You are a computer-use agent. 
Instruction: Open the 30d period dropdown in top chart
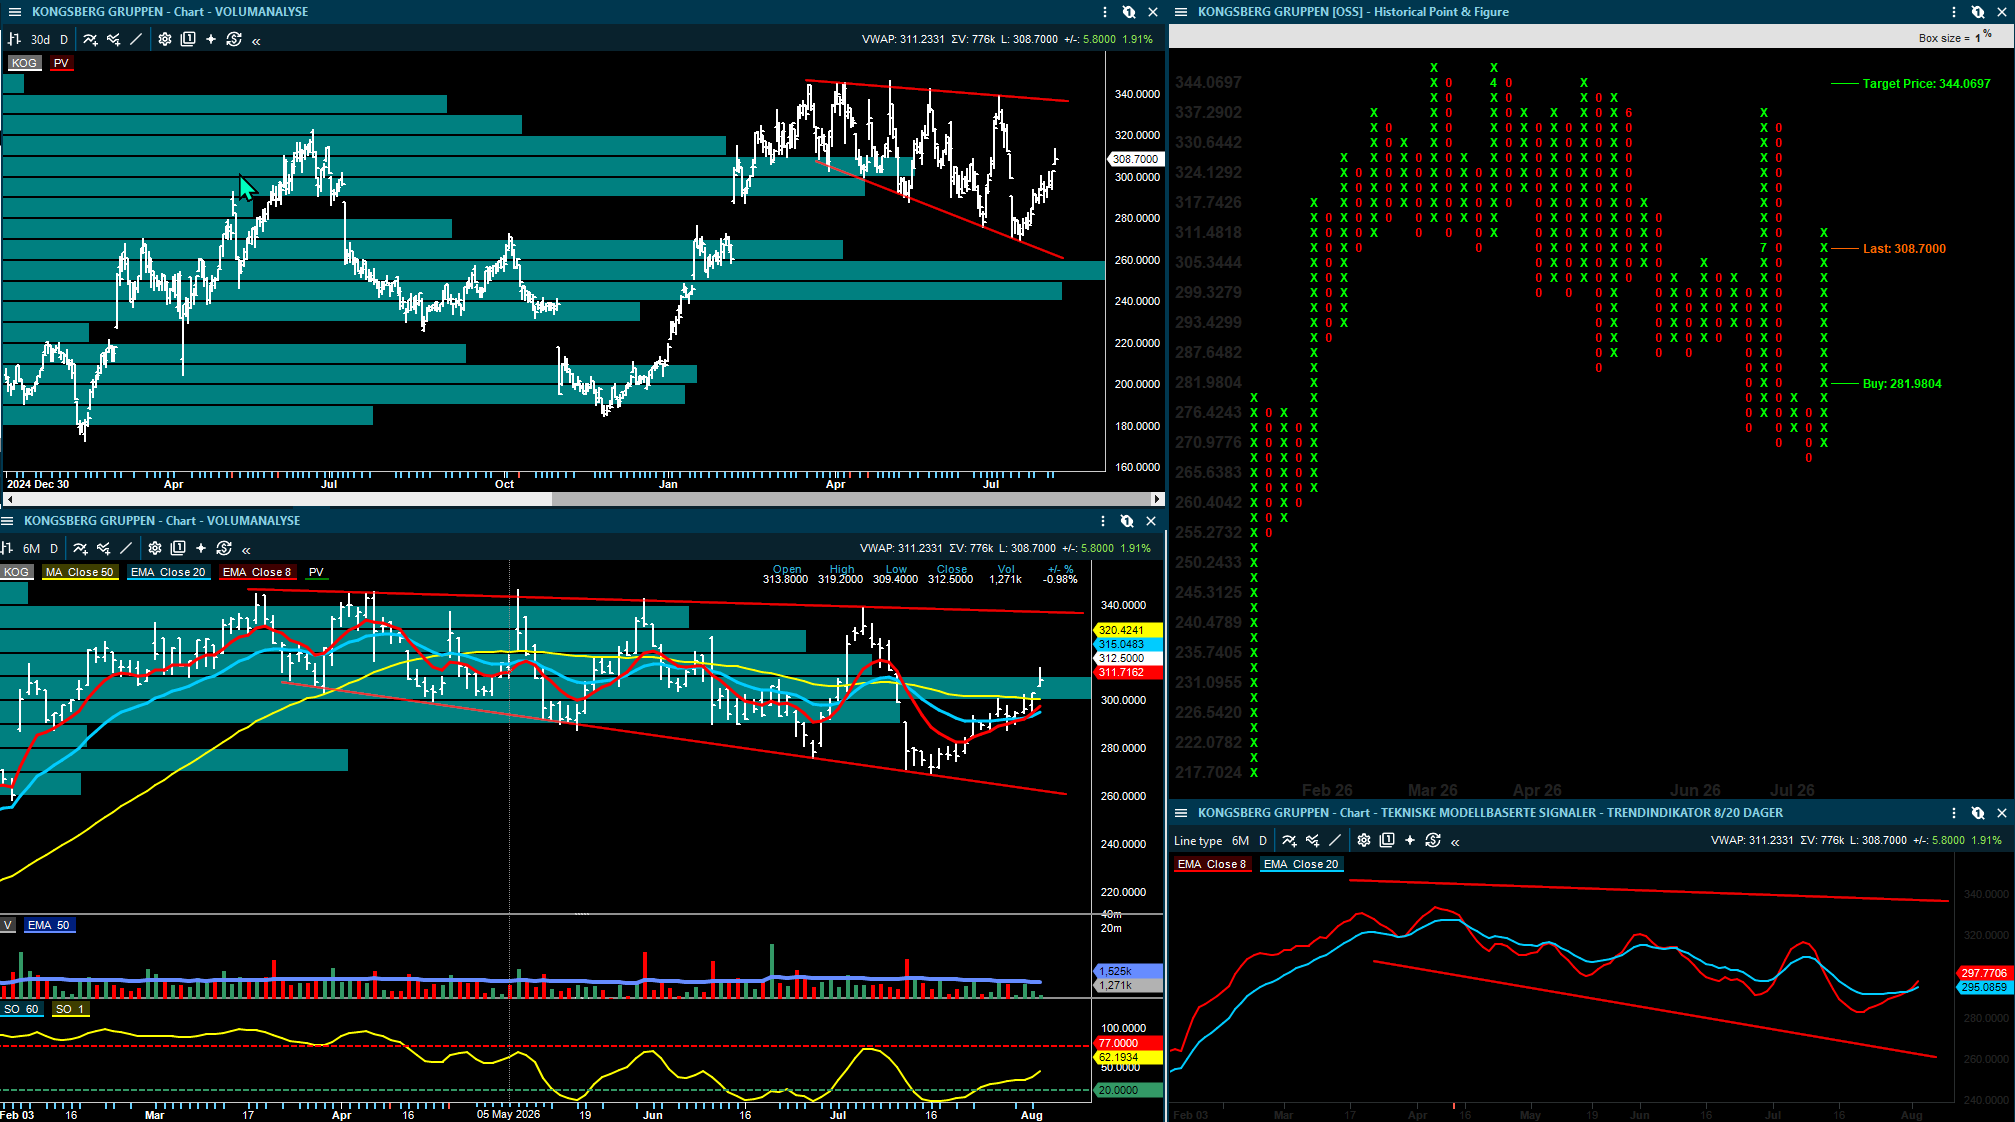click(x=40, y=40)
